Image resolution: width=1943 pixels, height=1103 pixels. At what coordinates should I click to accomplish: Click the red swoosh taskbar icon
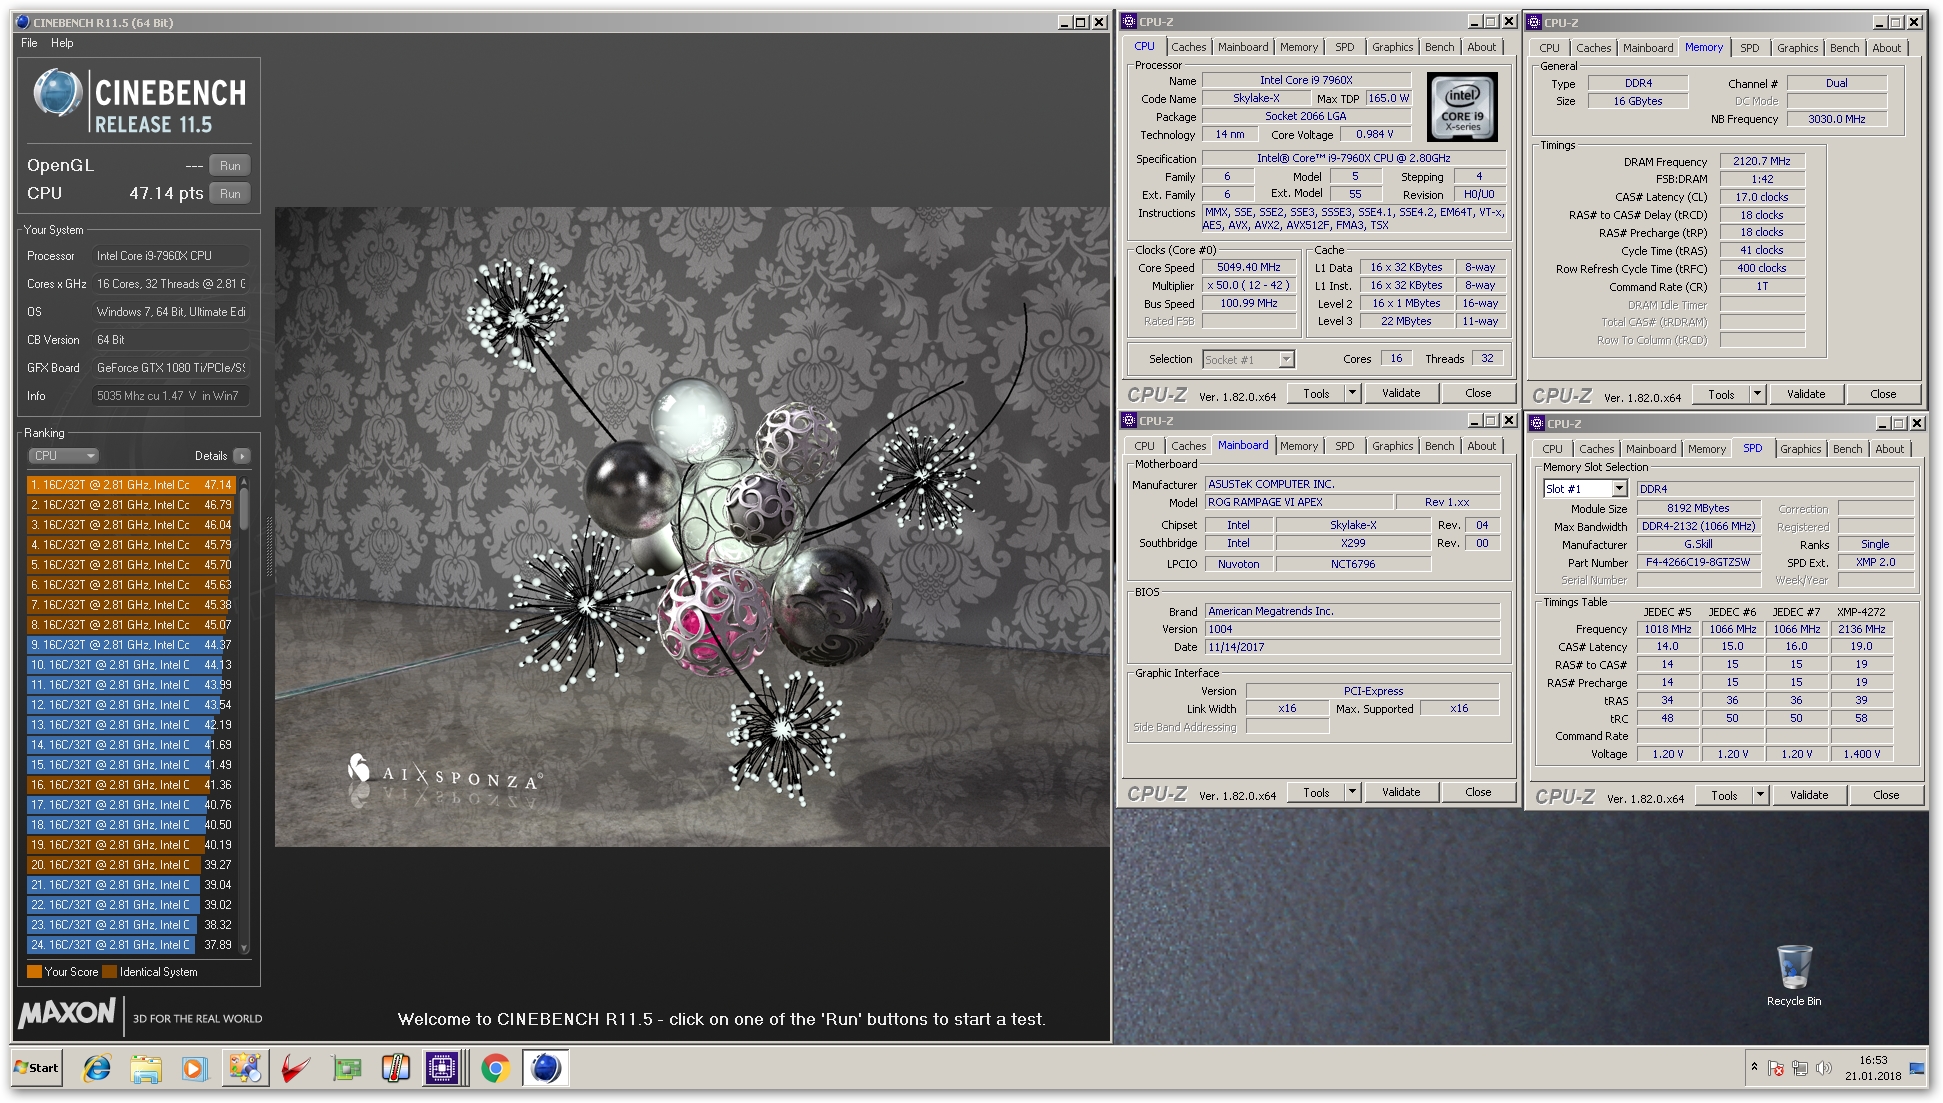pyautogui.click(x=295, y=1068)
